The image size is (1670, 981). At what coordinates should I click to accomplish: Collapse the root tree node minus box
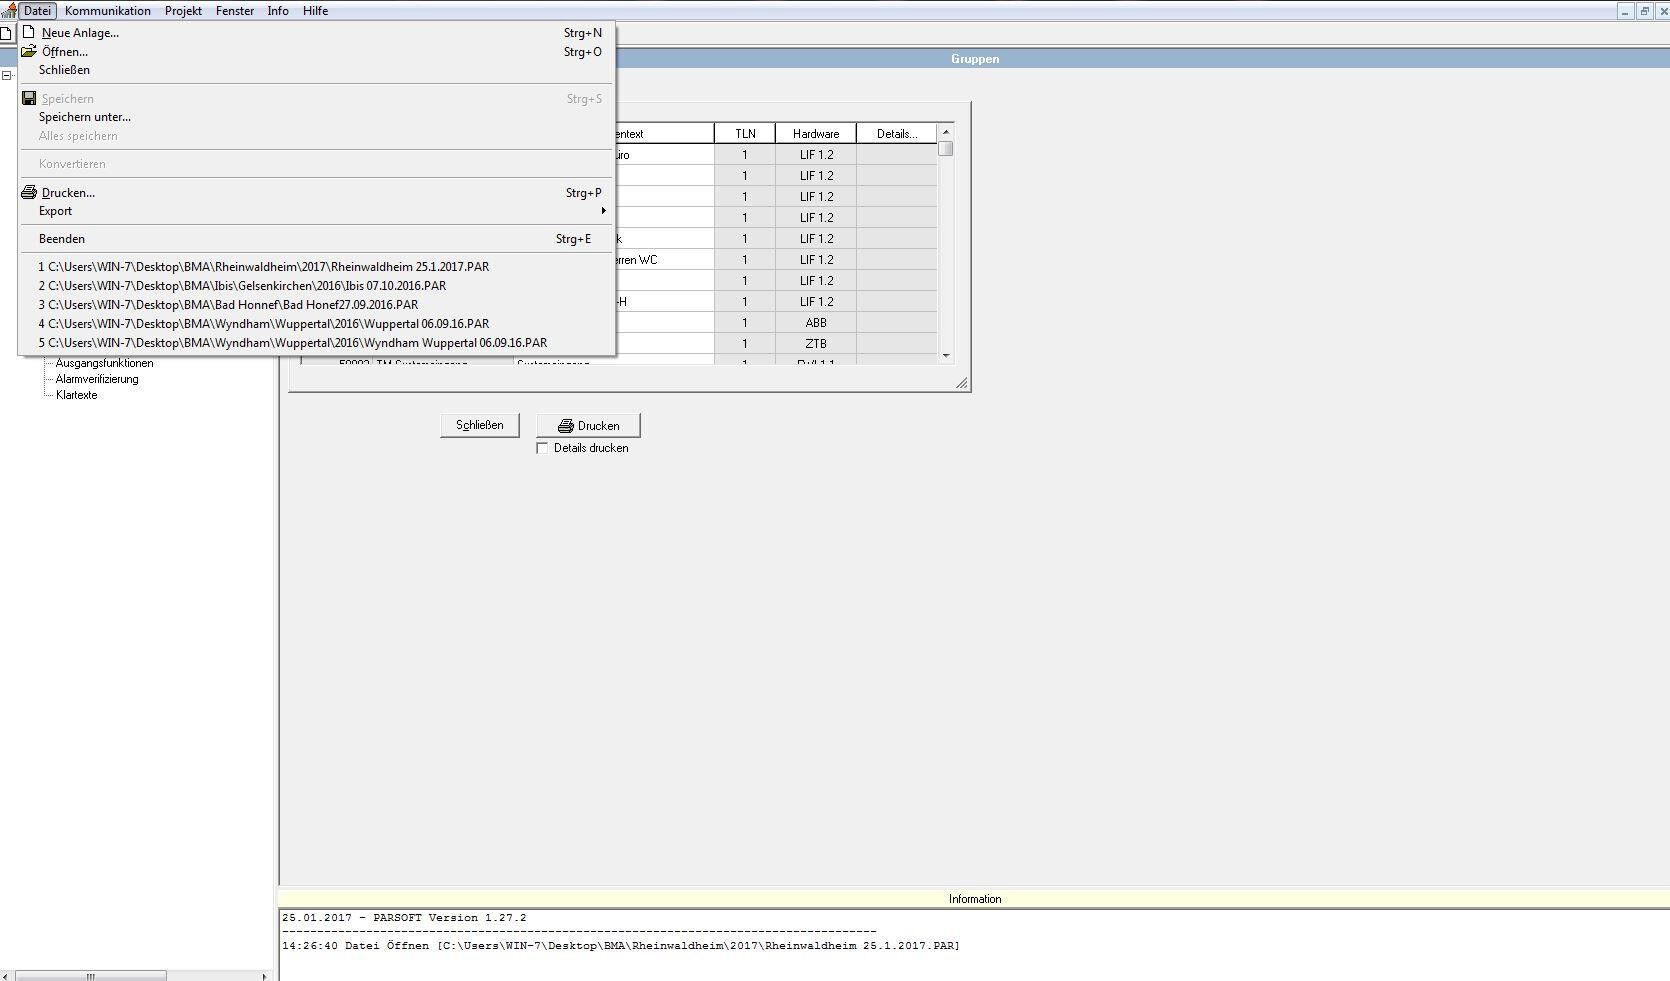click(x=6, y=75)
